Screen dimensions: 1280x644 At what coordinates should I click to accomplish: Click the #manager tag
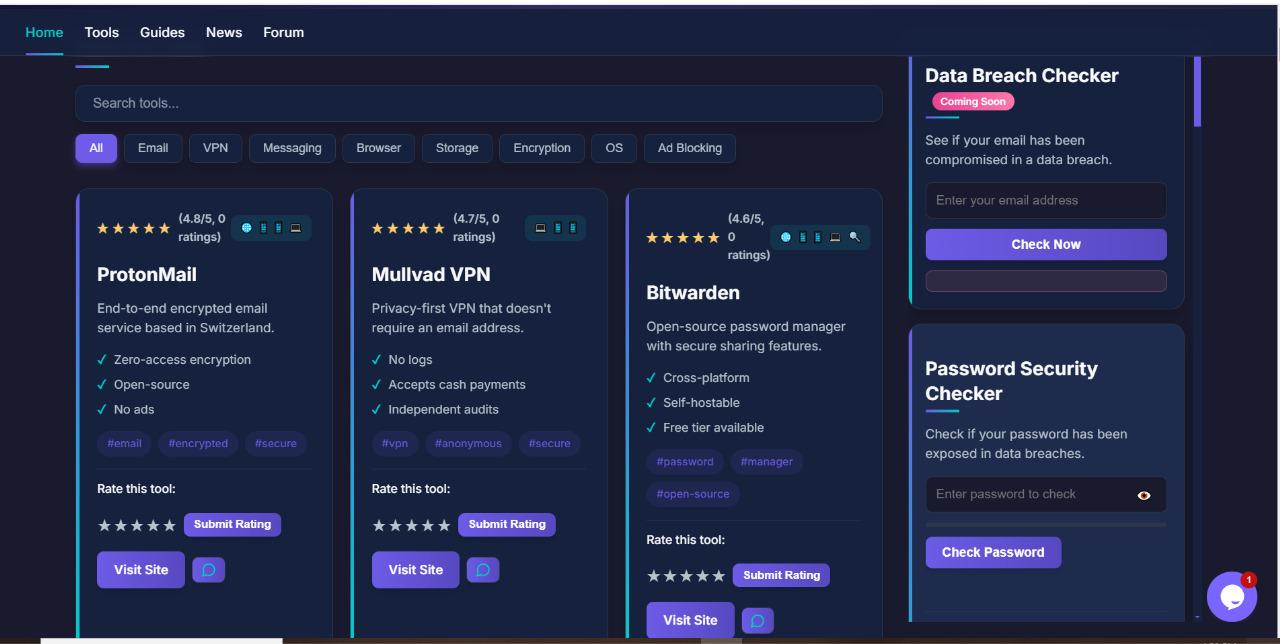point(767,462)
